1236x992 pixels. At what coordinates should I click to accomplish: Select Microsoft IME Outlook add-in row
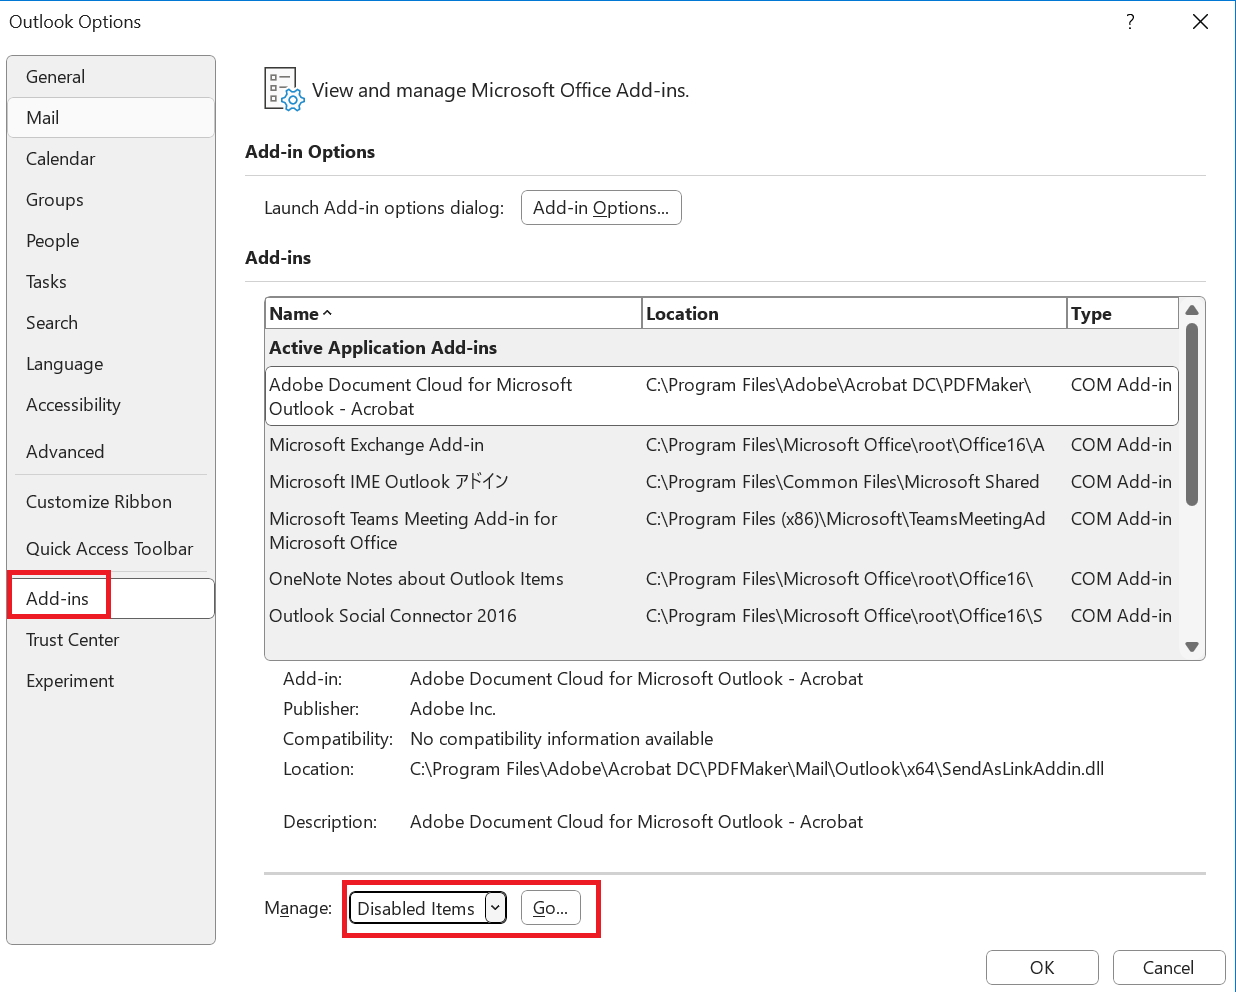tap(722, 482)
